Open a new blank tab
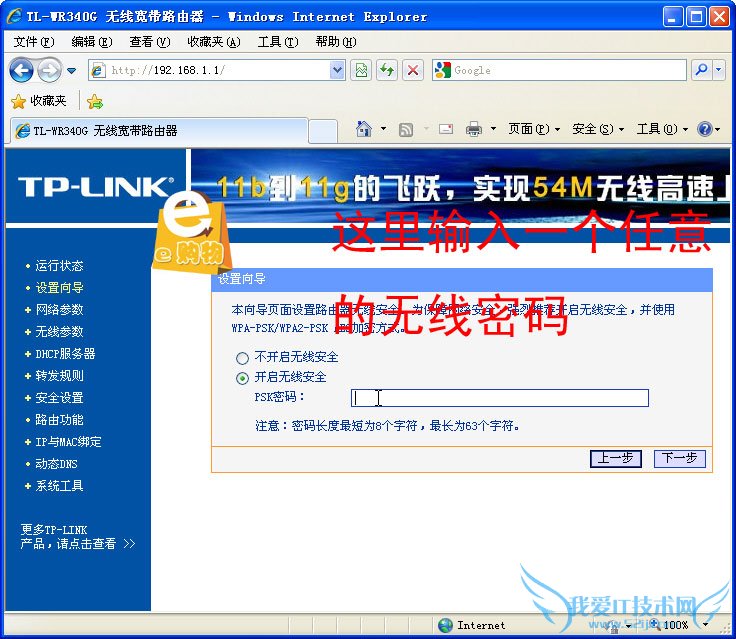 point(323,131)
